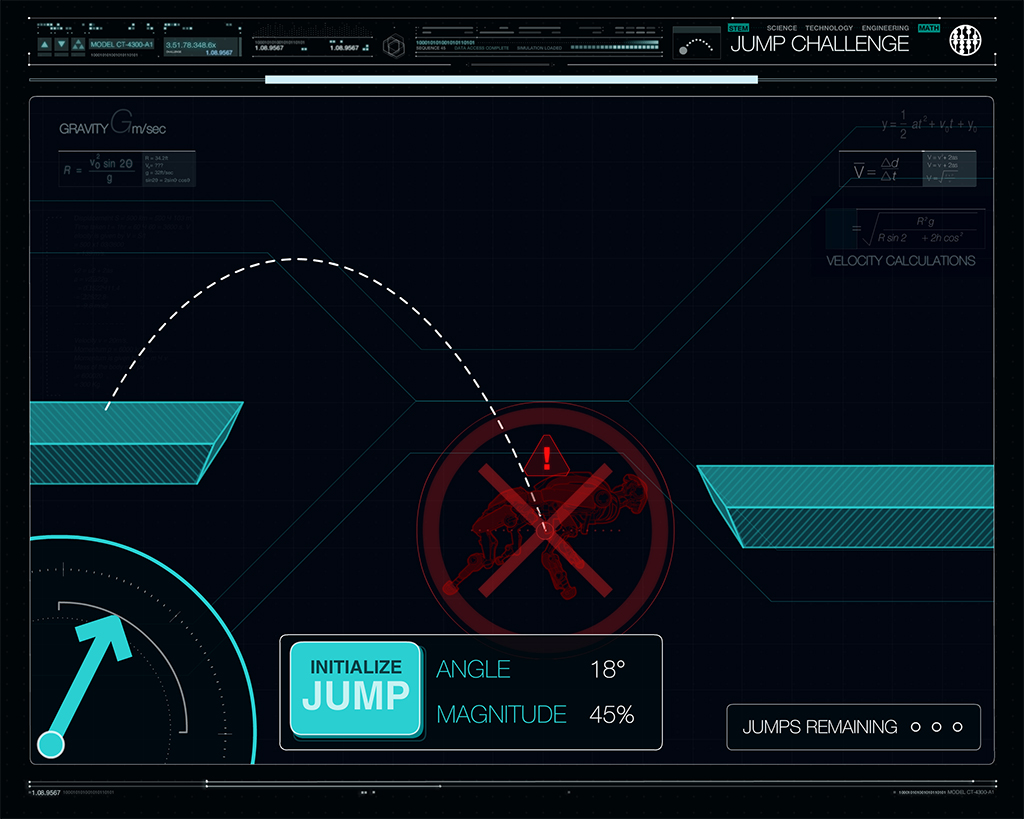This screenshot has height=819, width=1024.
Task: Click the average velocity formula box
Action: [907, 169]
